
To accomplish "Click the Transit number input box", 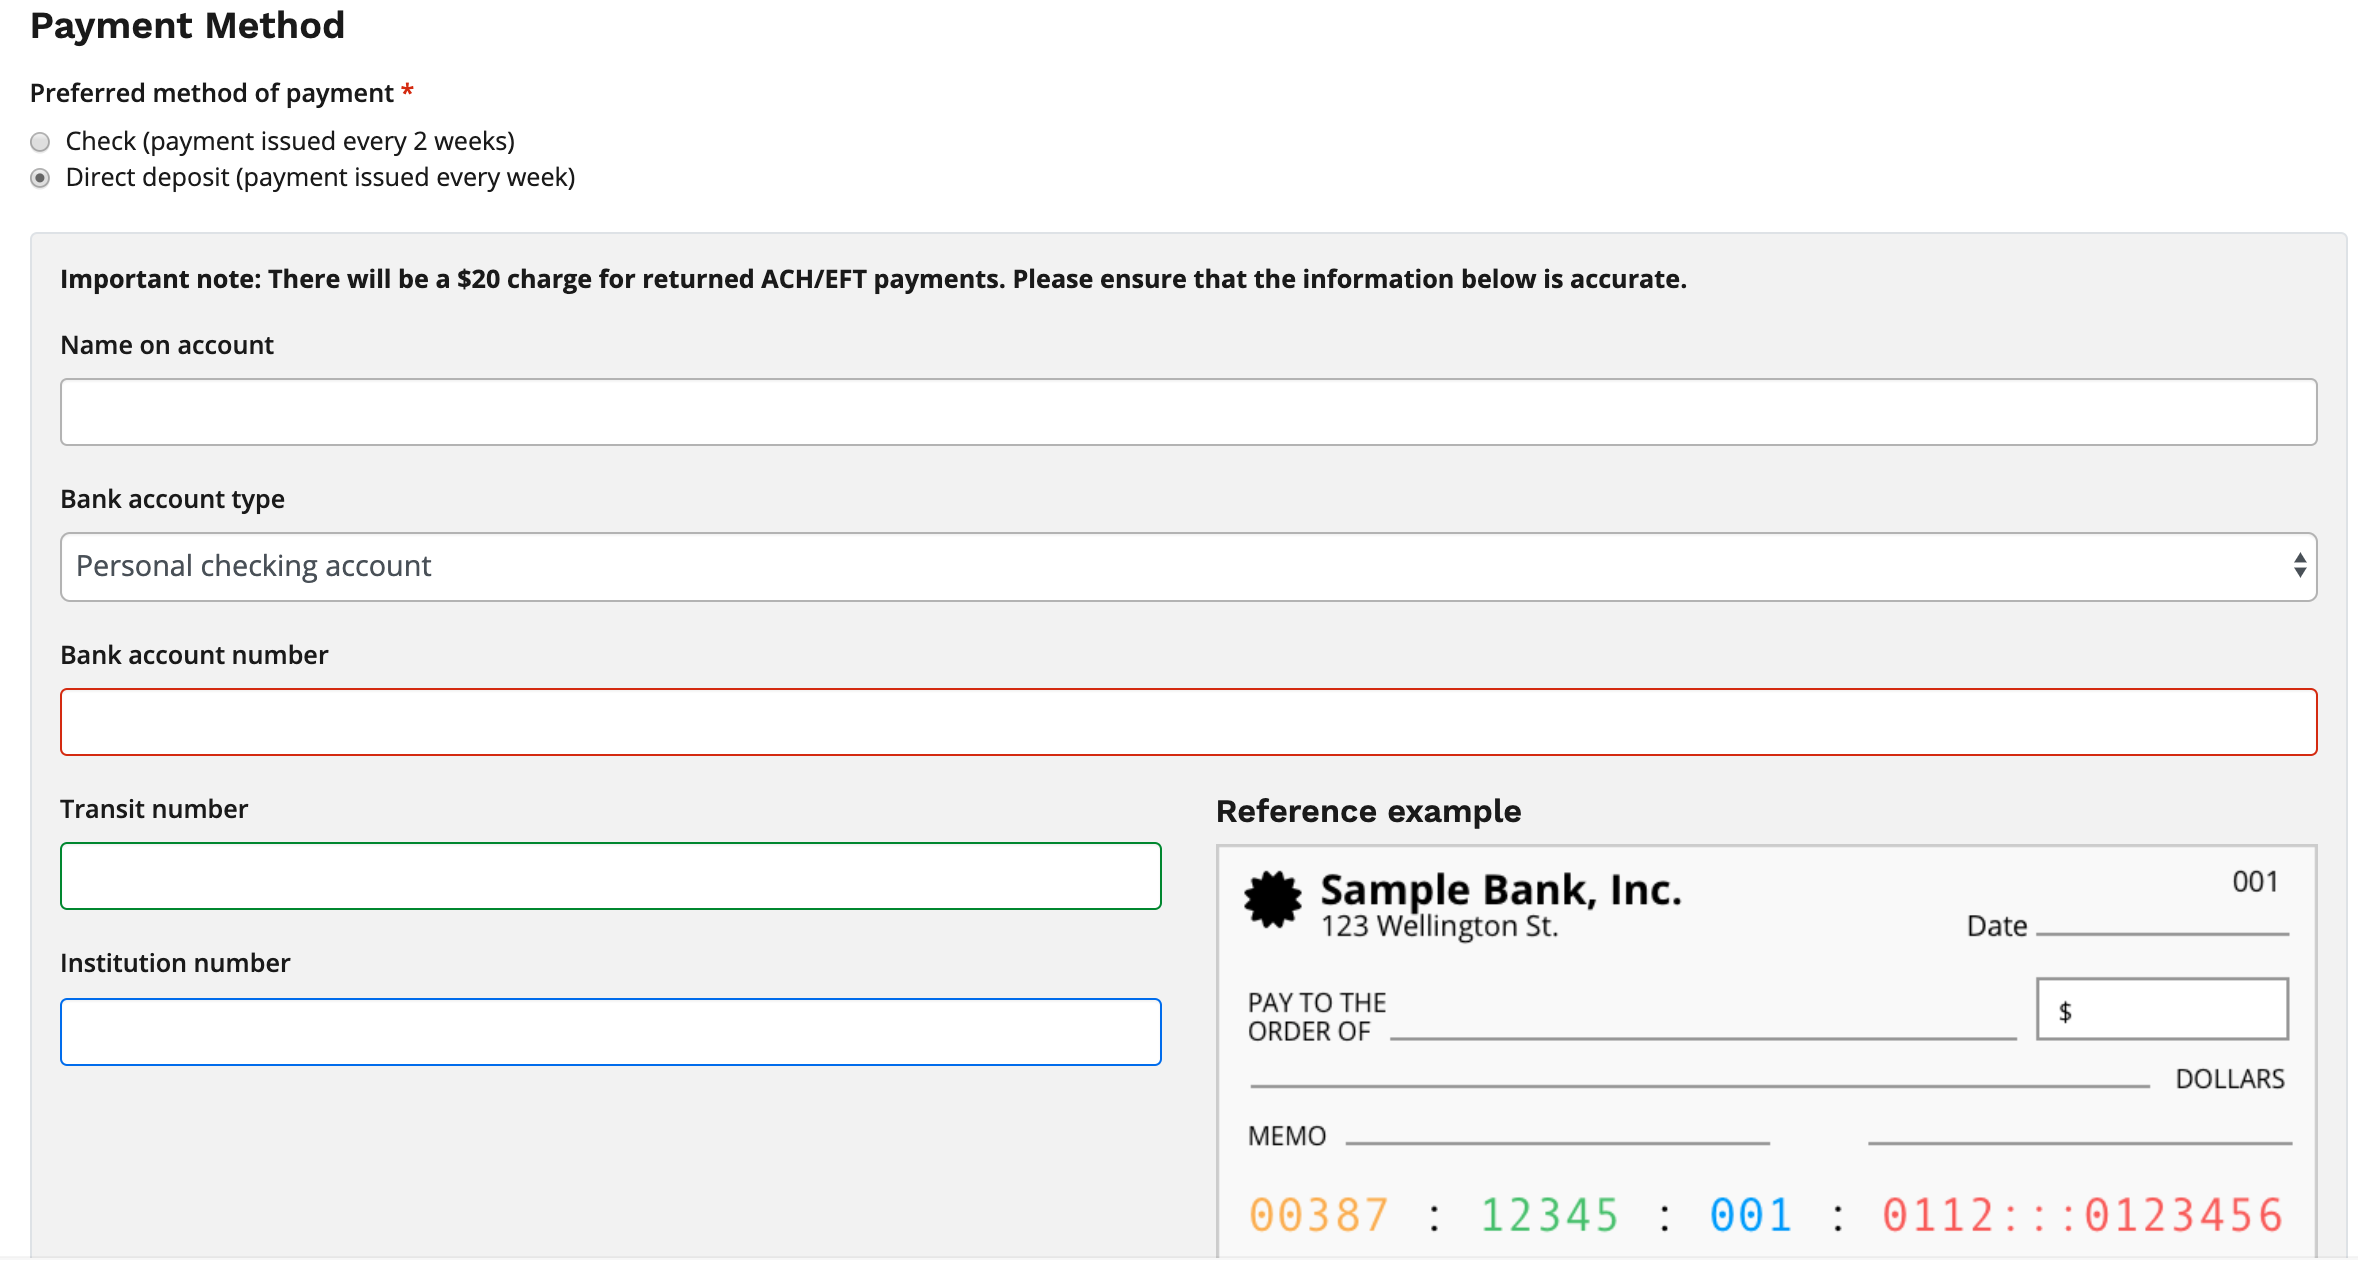I will (611, 876).
